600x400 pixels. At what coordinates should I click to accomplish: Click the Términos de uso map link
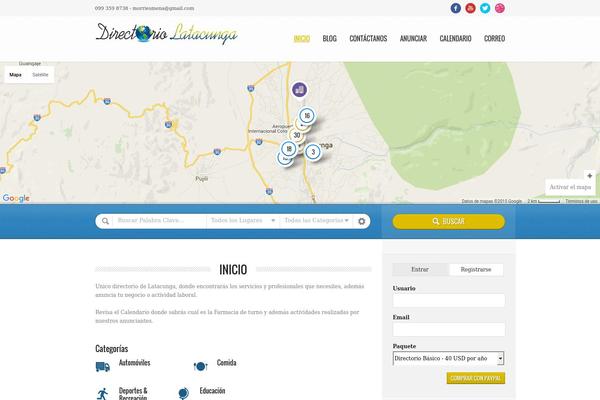coord(581,201)
